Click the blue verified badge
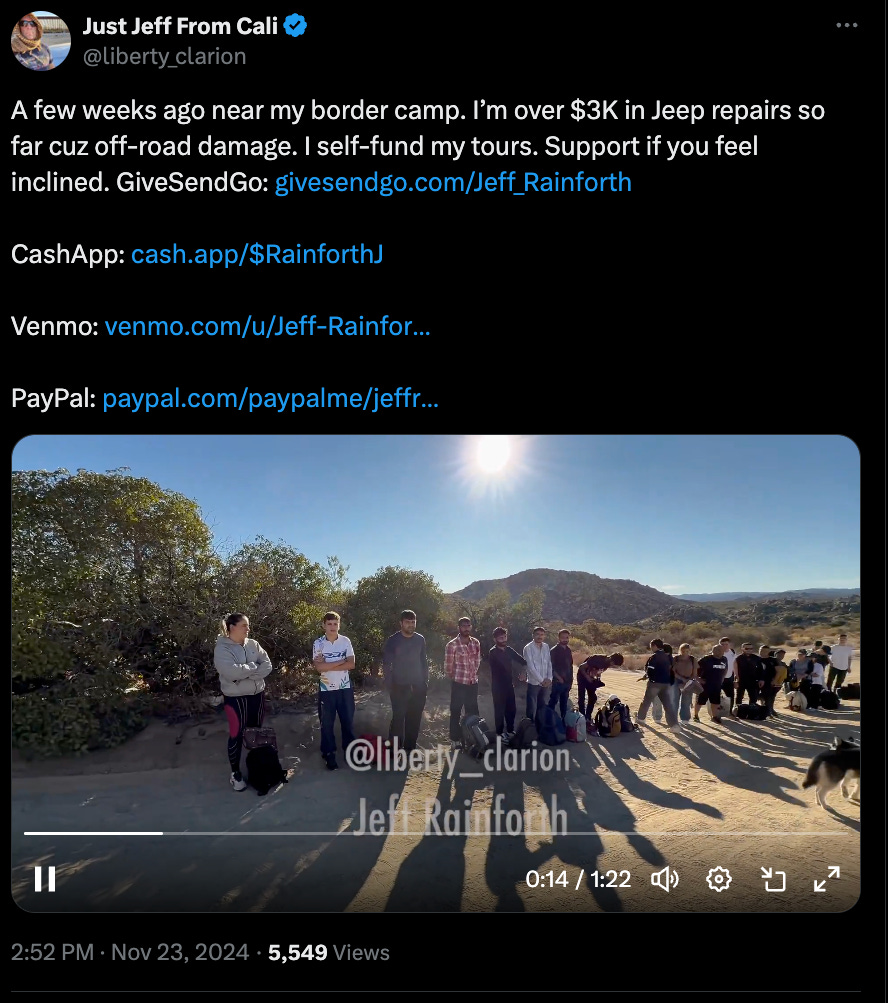This screenshot has width=888, height=1003. point(295,26)
